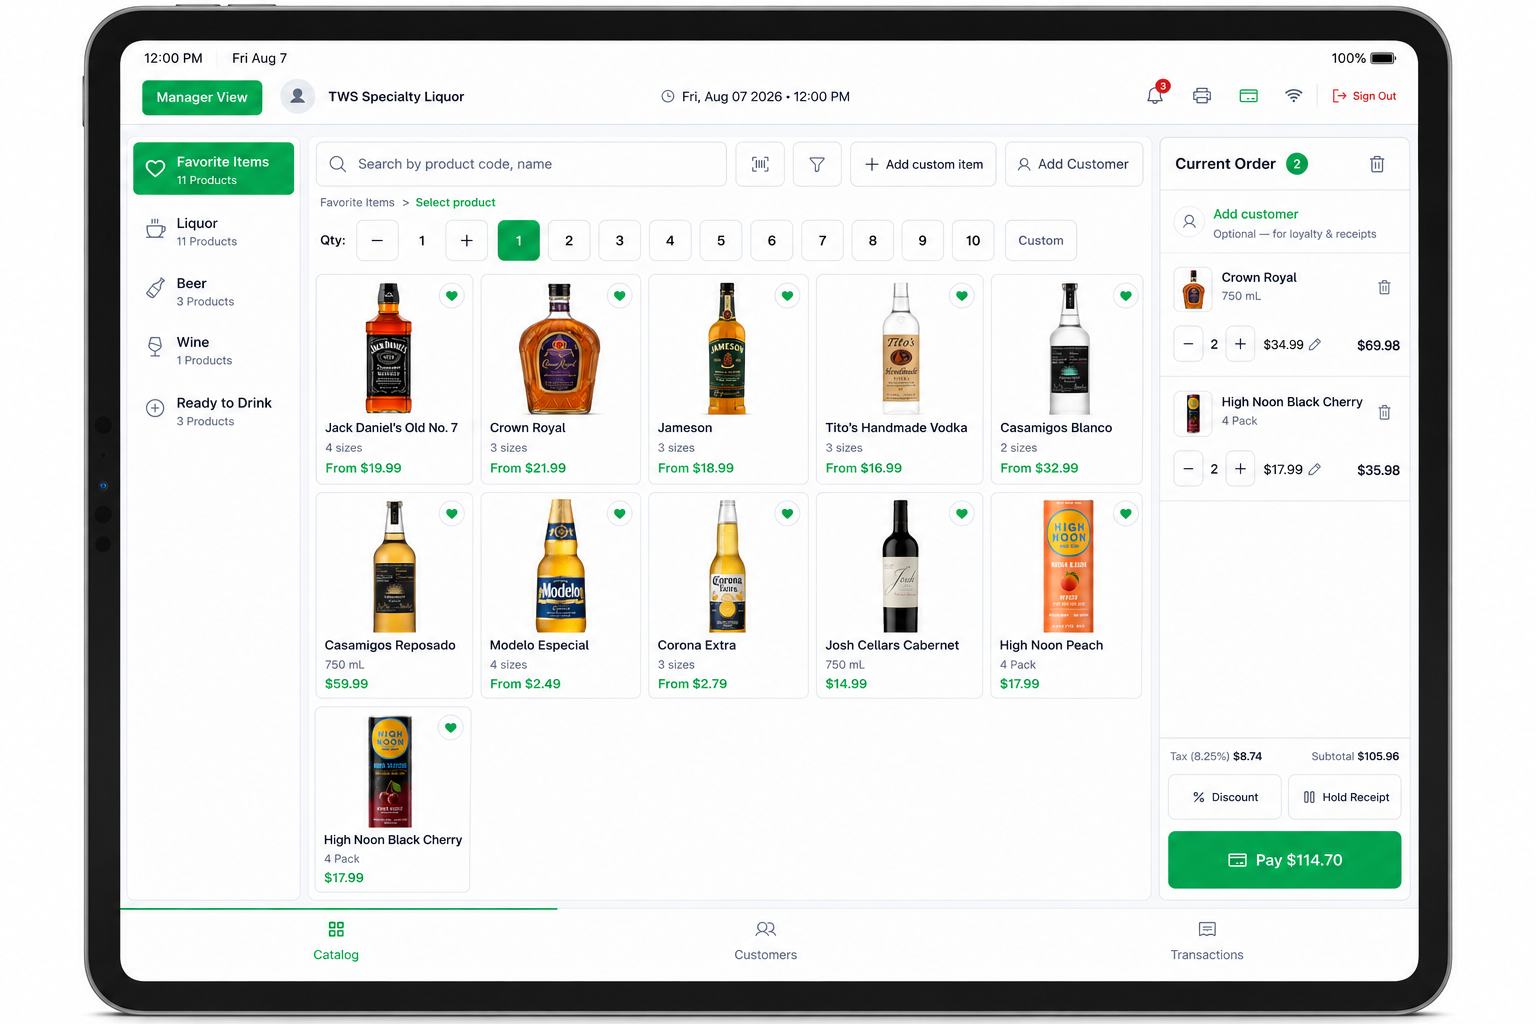This screenshot has width=1536, height=1024.
Task: Select the Modelo Especial product card
Action: coord(560,596)
